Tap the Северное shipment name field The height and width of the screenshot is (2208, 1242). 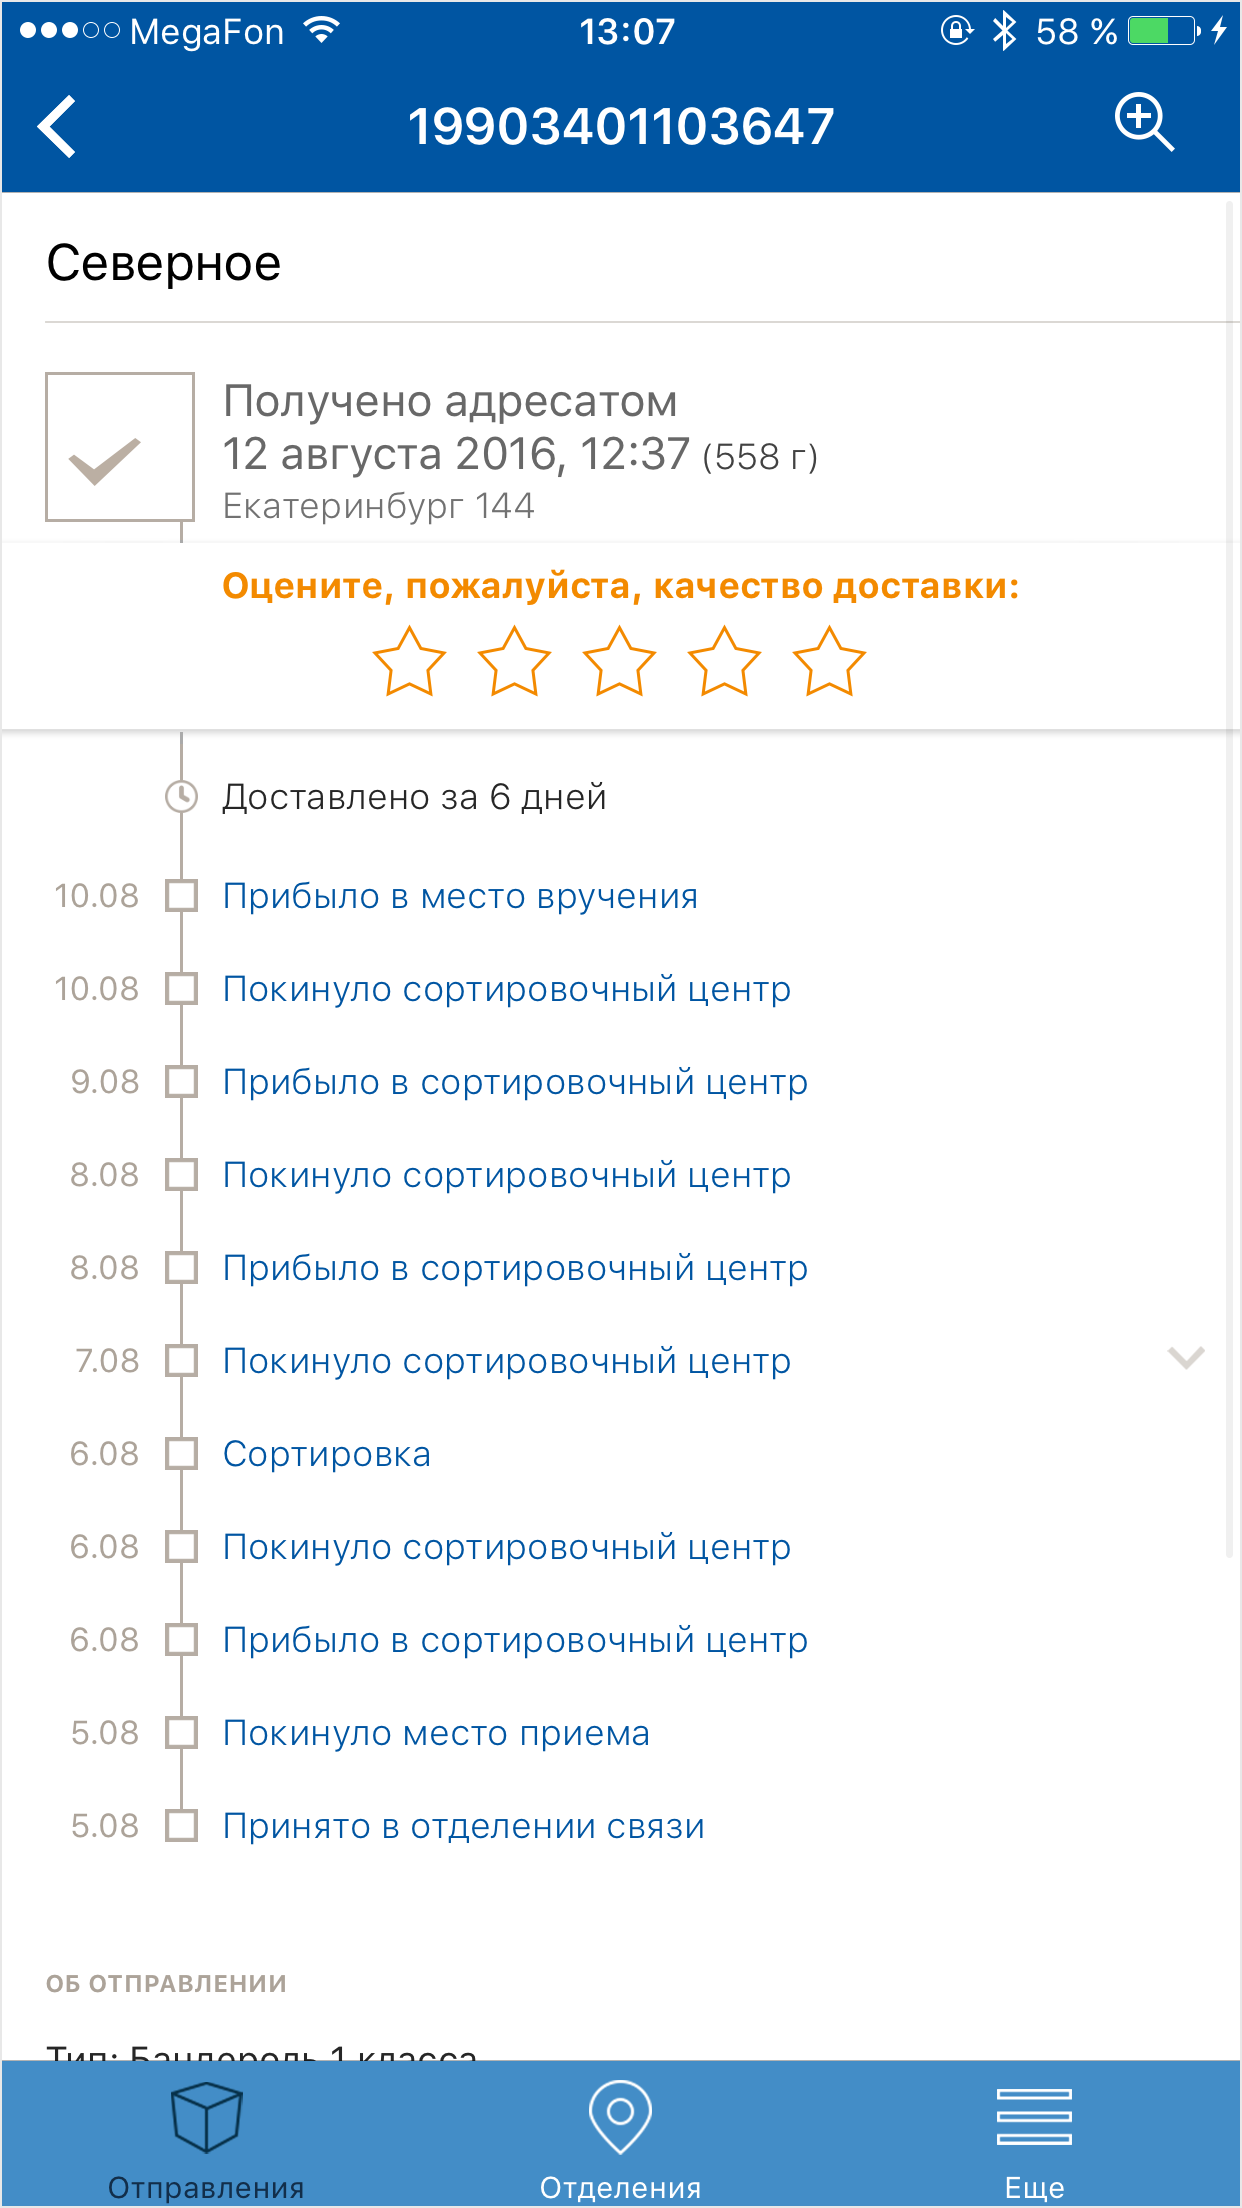pos(164,263)
